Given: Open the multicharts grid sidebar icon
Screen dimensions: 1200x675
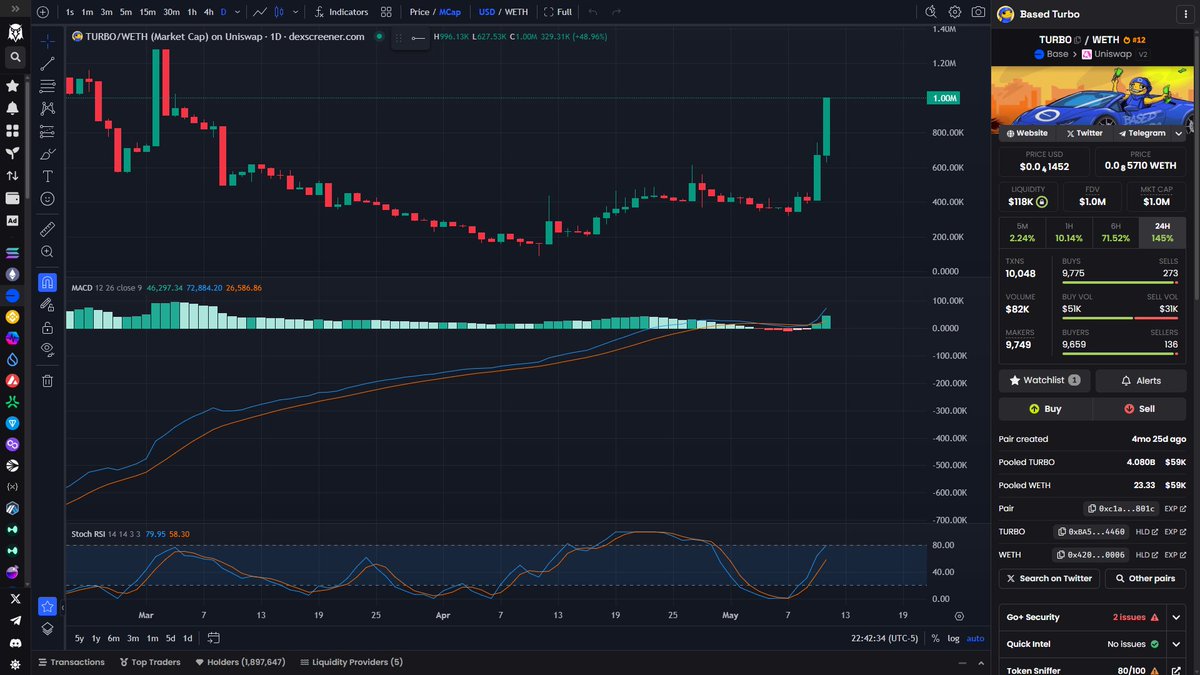Looking at the screenshot, I should click(13, 130).
